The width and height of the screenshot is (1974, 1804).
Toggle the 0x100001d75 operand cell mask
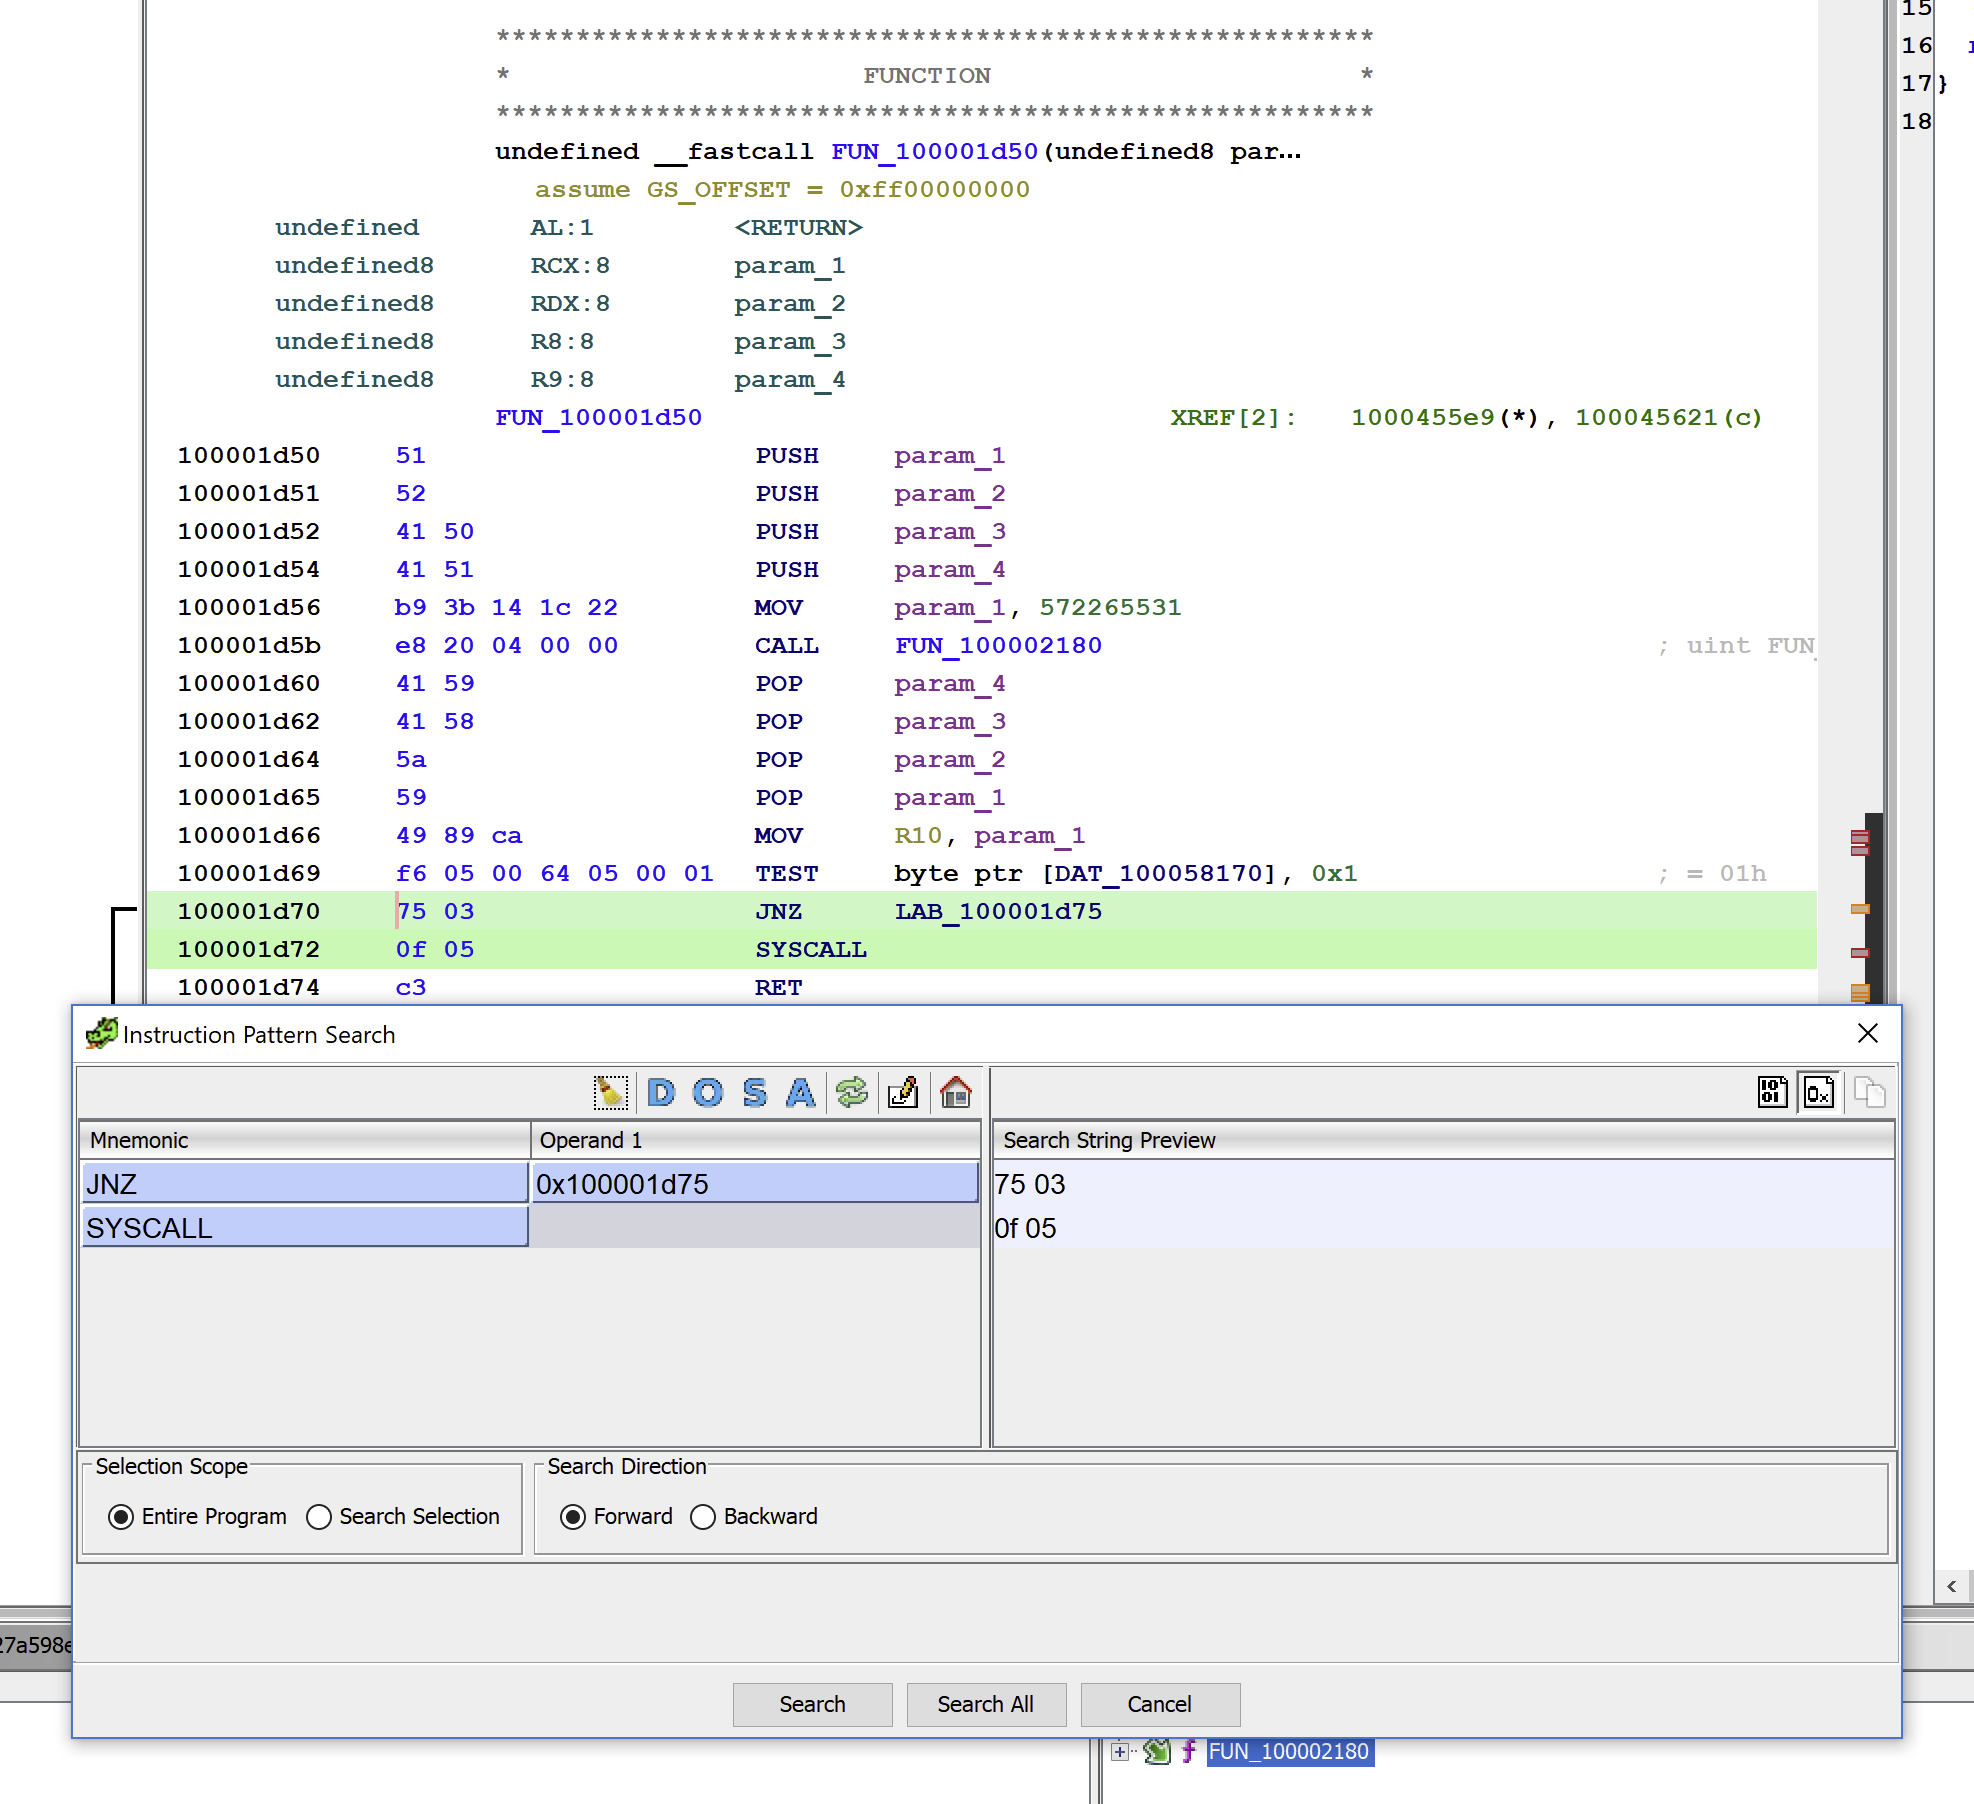755,1184
